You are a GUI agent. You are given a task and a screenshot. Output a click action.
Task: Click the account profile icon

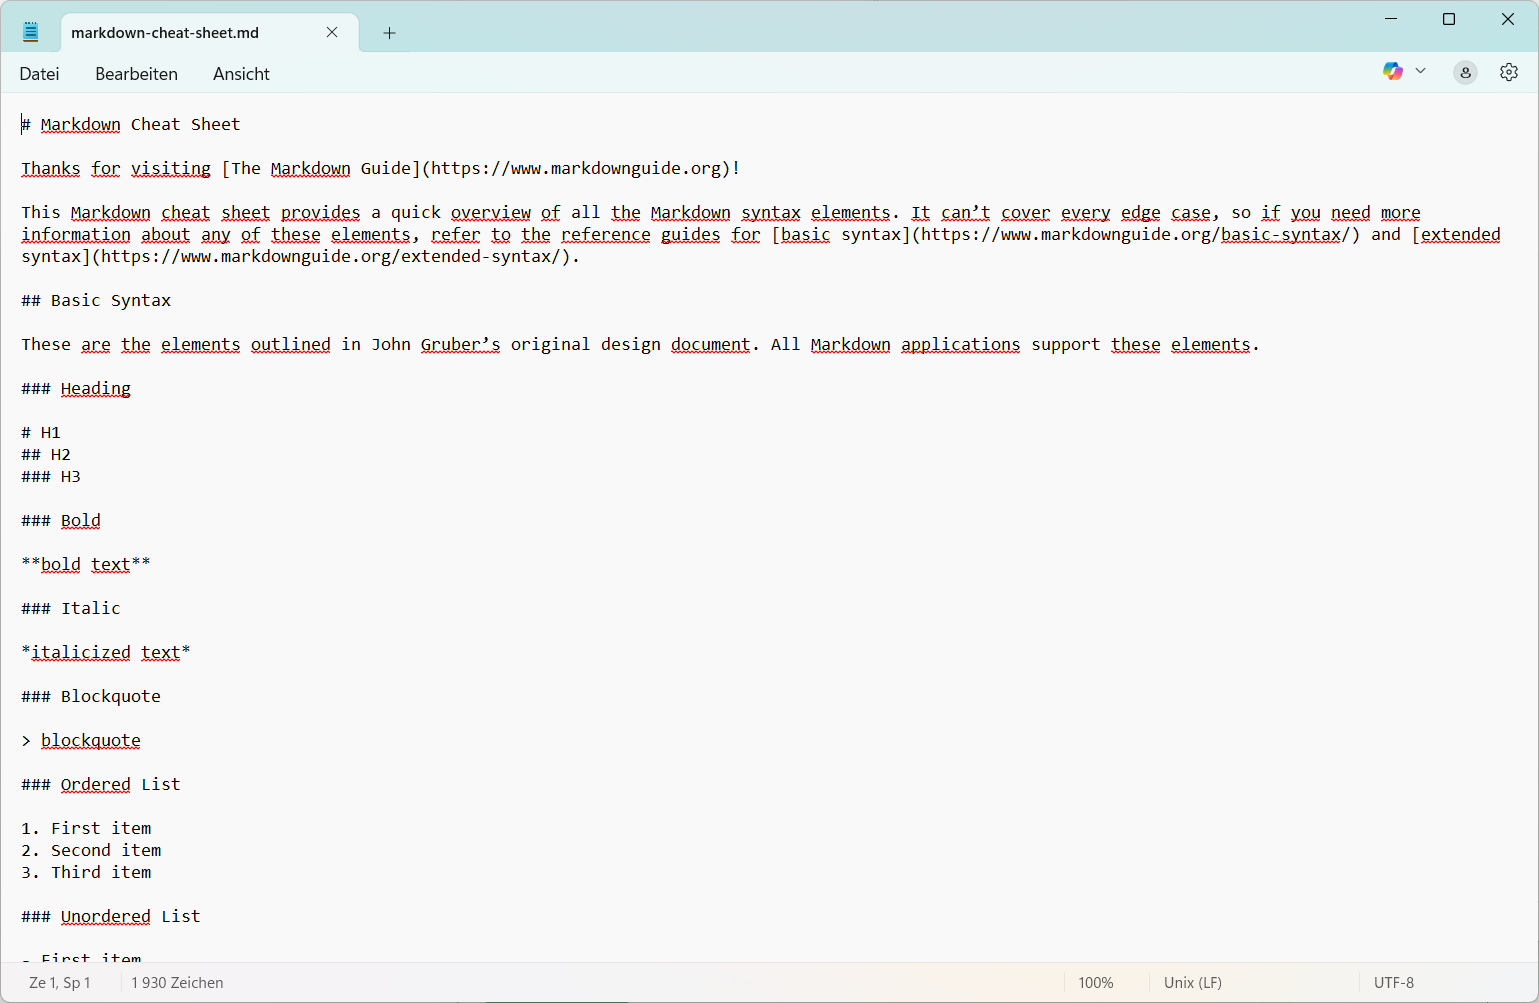pyautogui.click(x=1464, y=72)
